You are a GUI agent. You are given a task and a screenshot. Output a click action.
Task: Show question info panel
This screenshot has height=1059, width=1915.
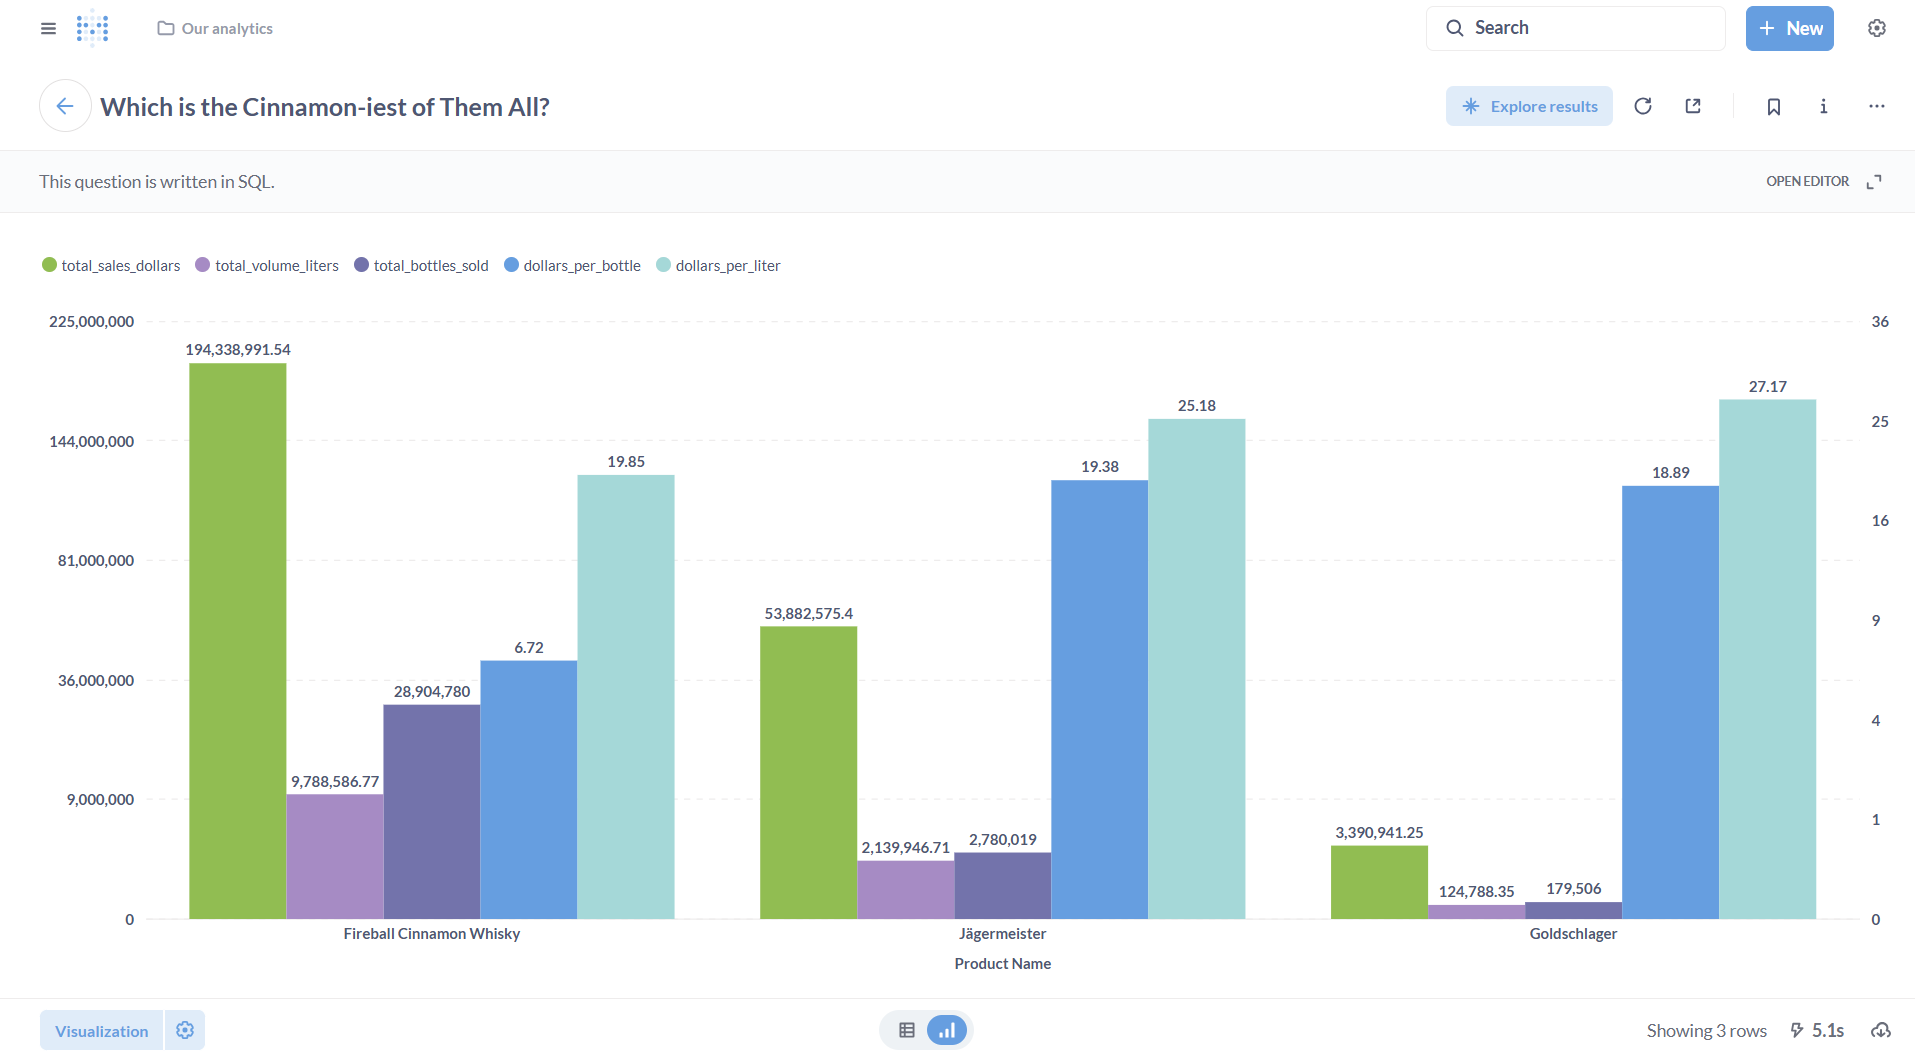pyautogui.click(x=1823, y=106)
